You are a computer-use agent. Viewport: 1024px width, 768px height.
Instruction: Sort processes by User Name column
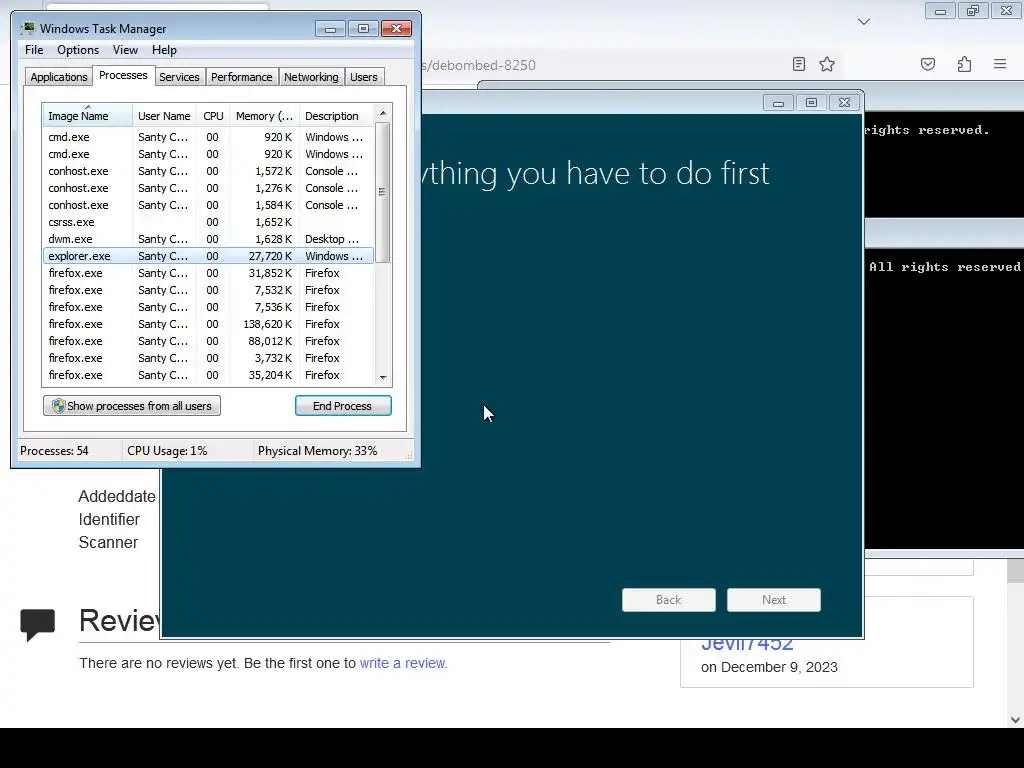(x=164, y=116)
